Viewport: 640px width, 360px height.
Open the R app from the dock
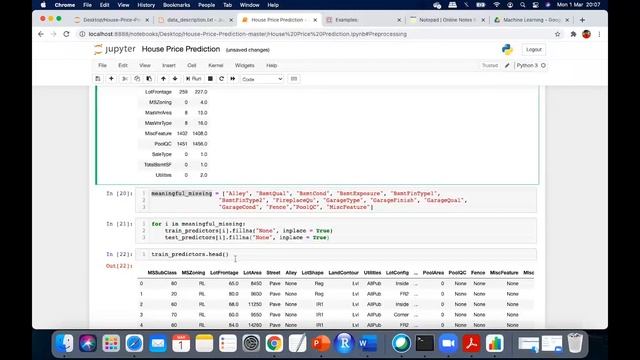[x=344, y=343]
